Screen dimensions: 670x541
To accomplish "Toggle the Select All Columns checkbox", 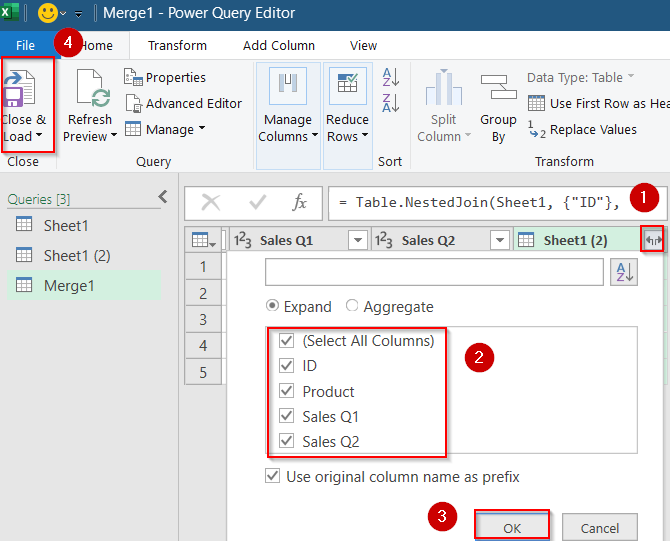I will pos(286,341).
